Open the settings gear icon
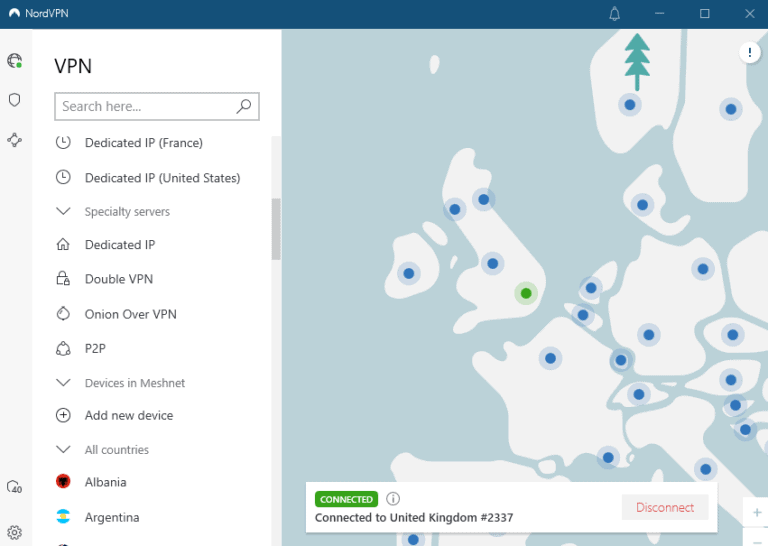This screenshot has height=546, width=768. pyautogui.click(x=14, y=532)
